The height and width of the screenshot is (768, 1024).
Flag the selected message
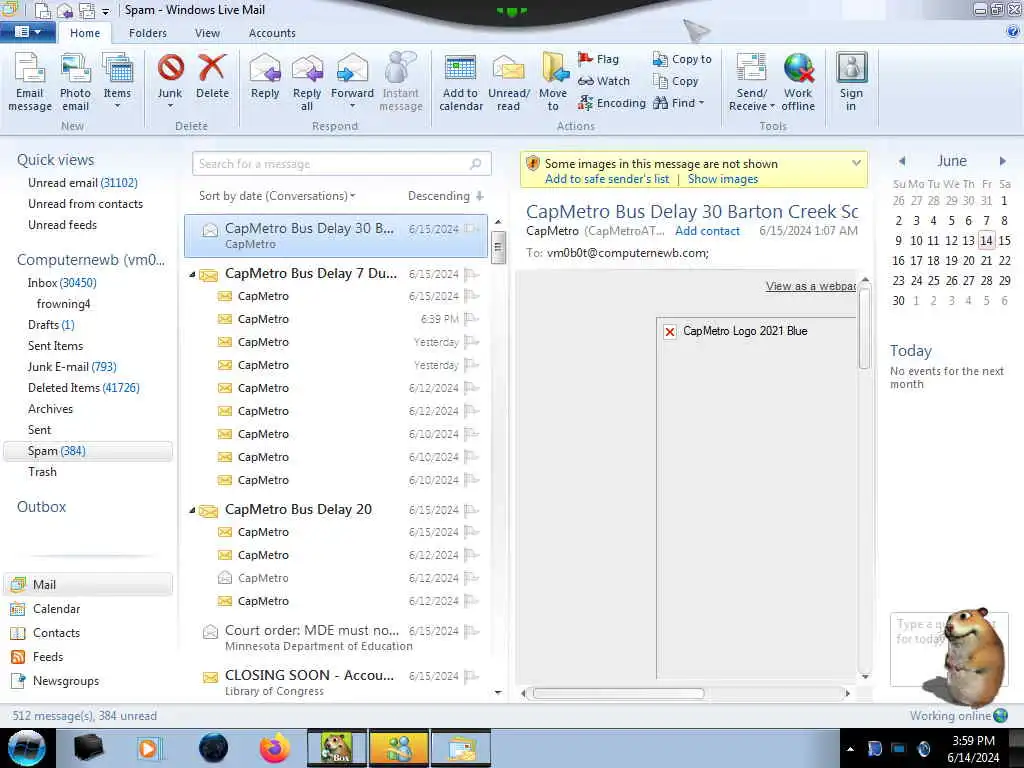[x=598, y=59]
